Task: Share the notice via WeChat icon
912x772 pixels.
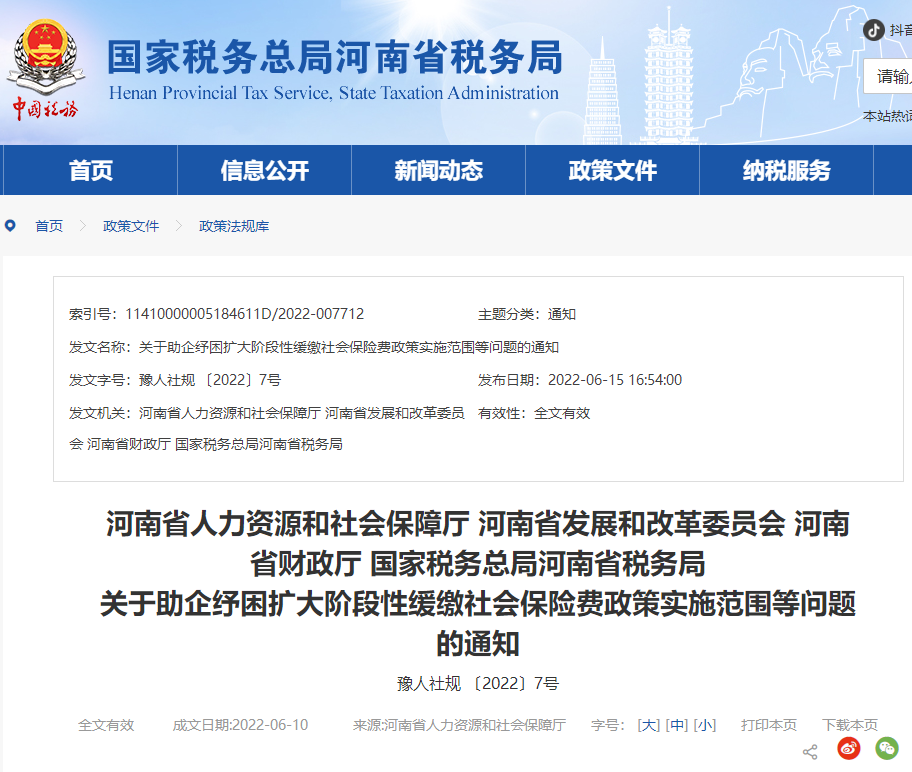Action: tap(886, 748)
